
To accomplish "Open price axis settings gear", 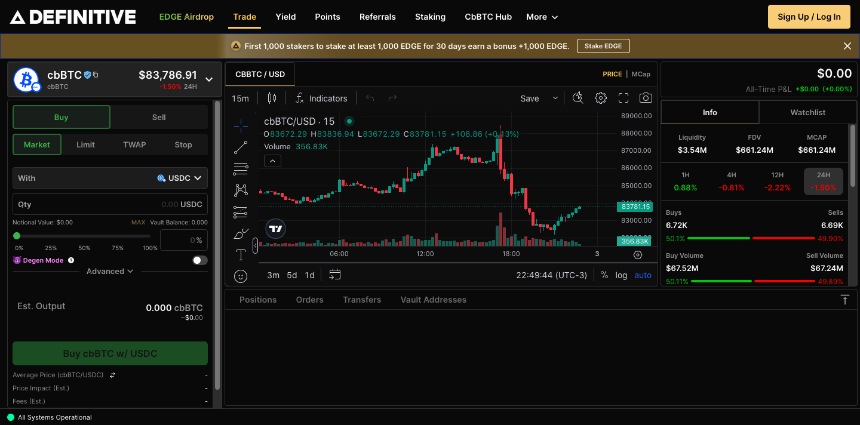I will click(637, 254).
